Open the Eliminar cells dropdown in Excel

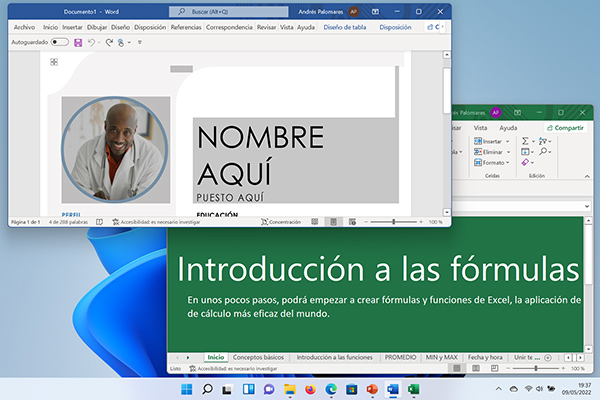(x=492, y=152)
